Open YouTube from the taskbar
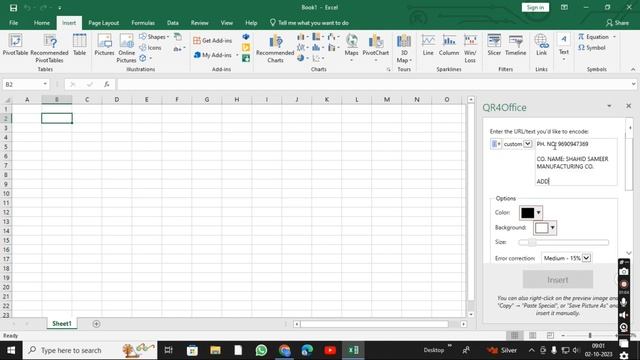640x360 pixels. click(330, 350)
